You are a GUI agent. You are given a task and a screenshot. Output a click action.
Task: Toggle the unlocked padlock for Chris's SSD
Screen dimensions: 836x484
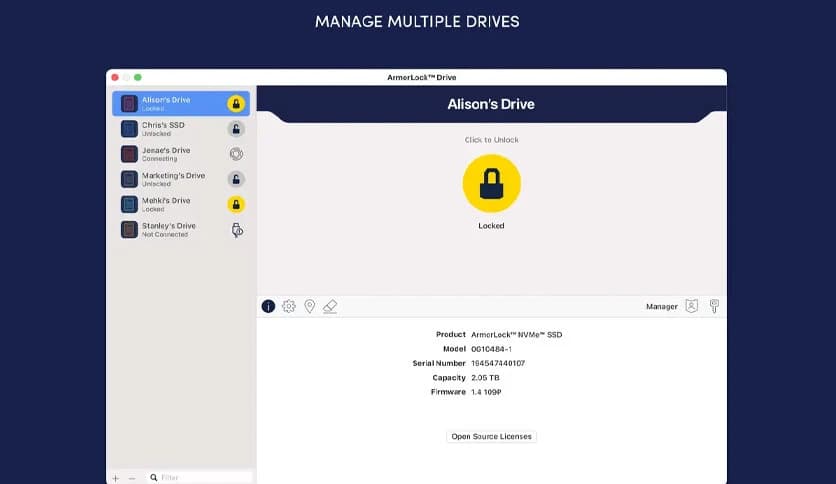236,129
